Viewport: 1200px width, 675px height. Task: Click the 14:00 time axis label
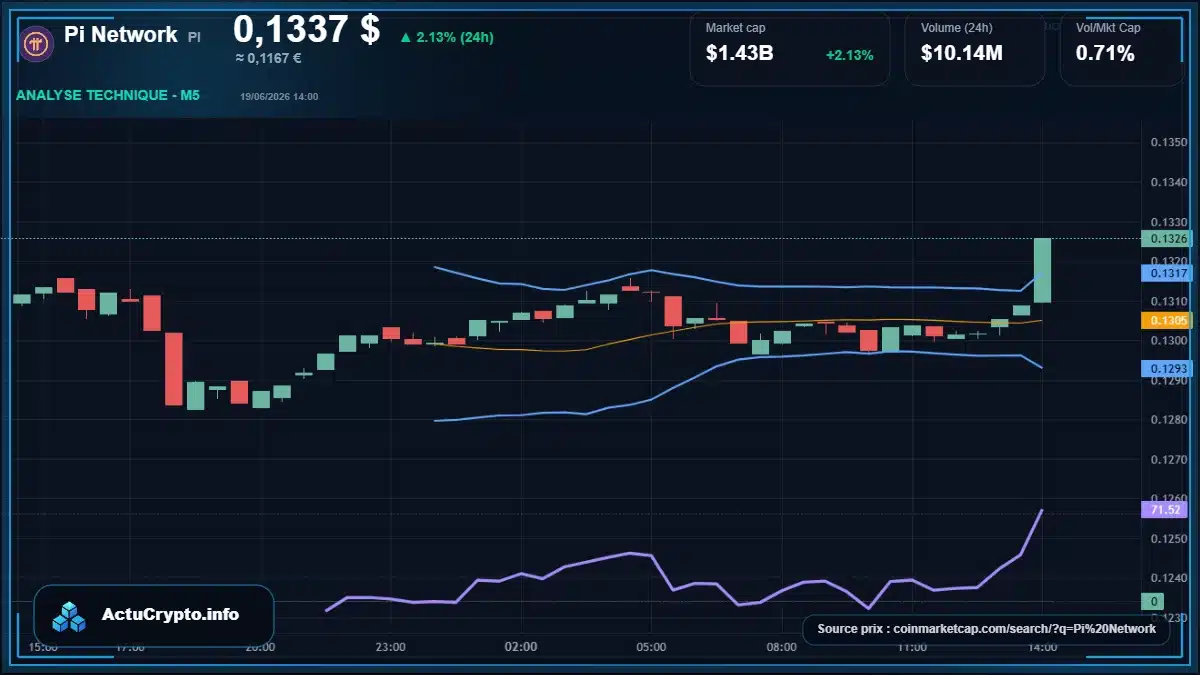[1042, 647]
